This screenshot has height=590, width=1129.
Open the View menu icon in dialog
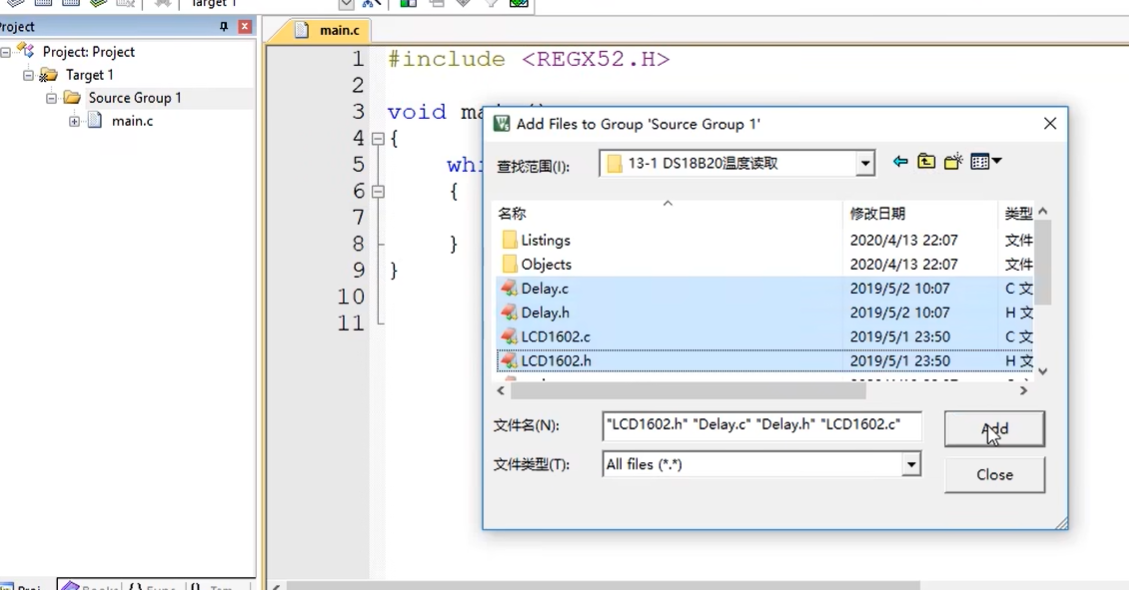986,161
